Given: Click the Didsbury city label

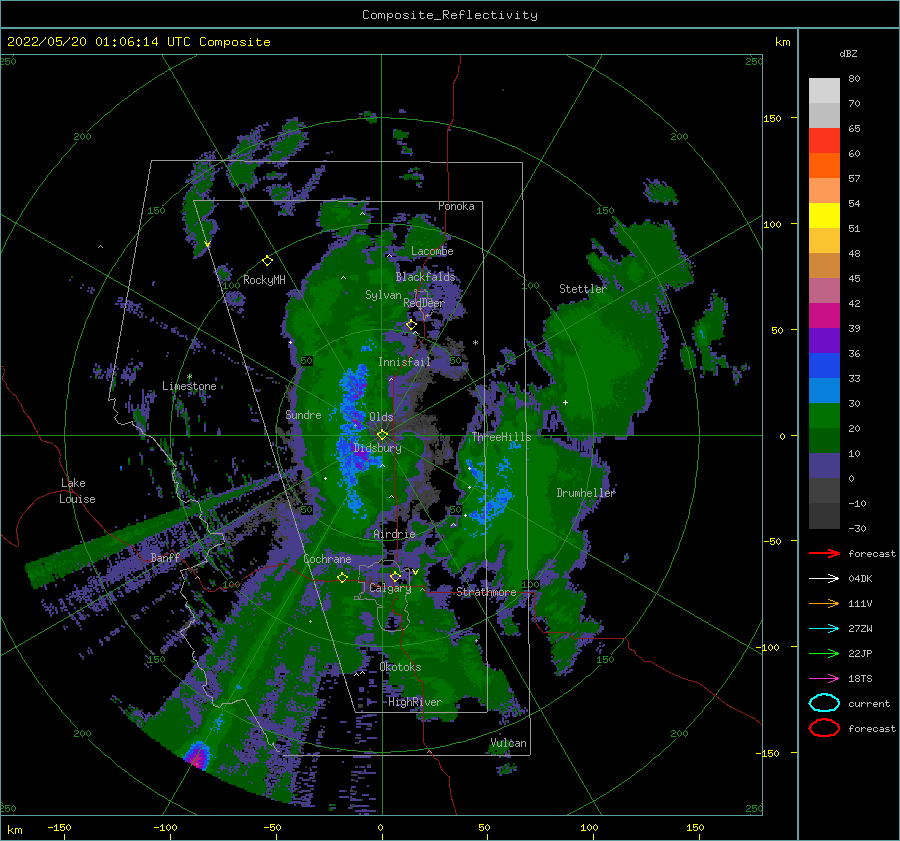Looking at the screenshot, I should pyautogui.click(x=378, y=448).
